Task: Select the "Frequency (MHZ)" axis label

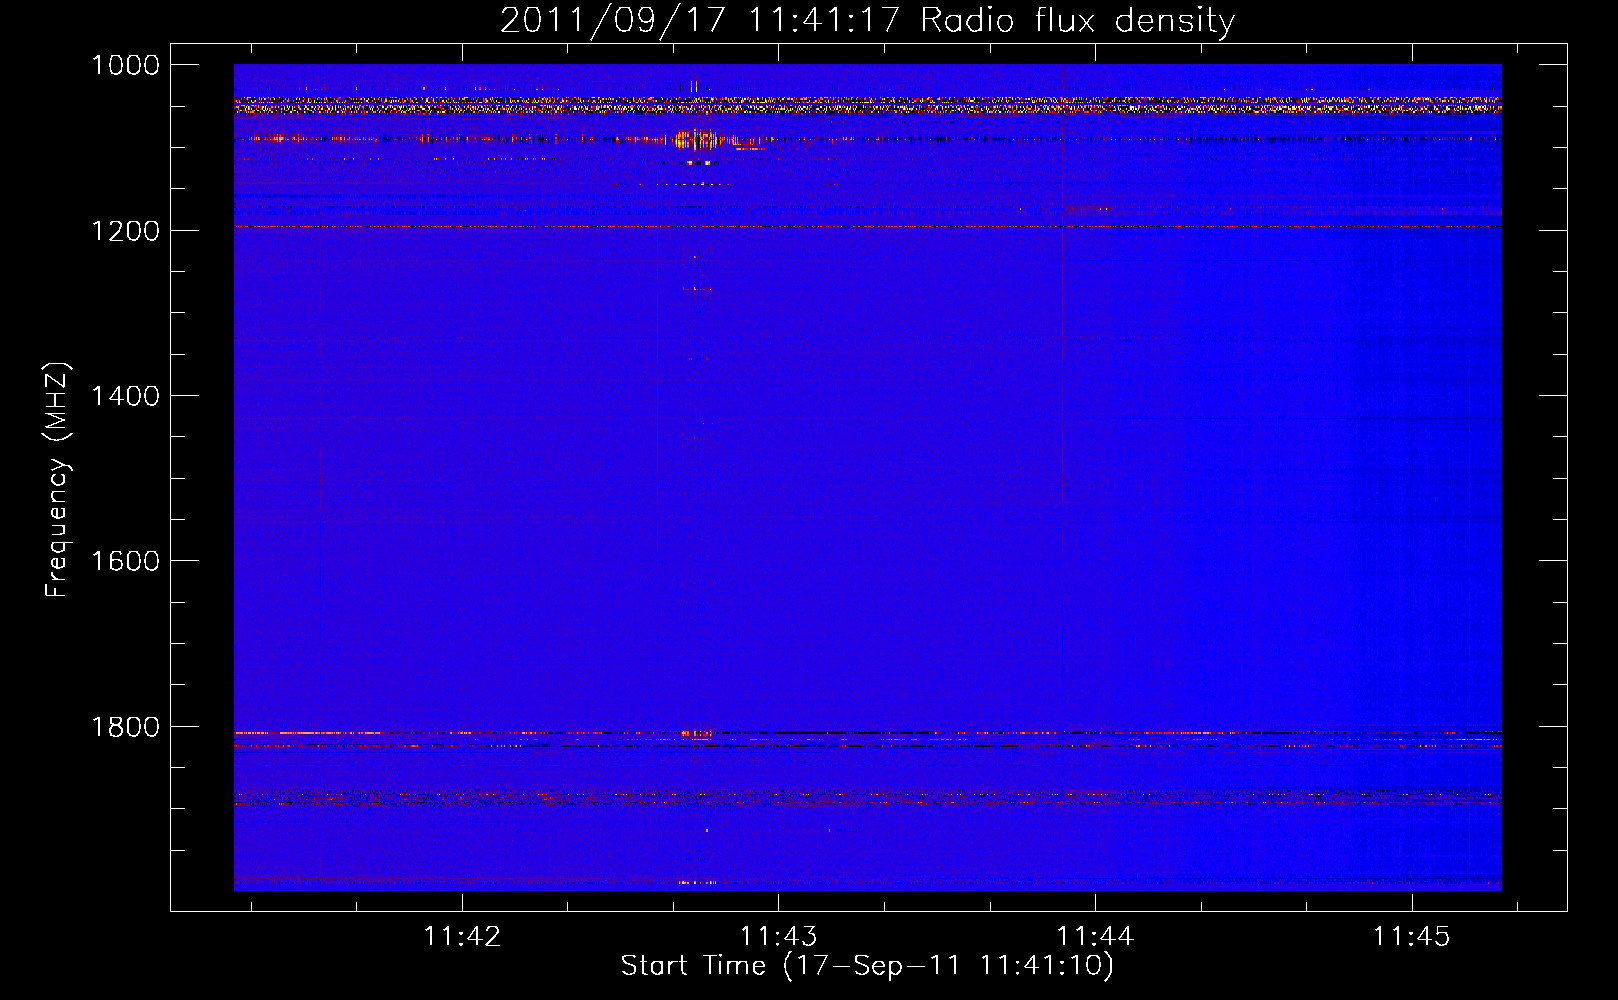Action: click(x=57, y=480)
